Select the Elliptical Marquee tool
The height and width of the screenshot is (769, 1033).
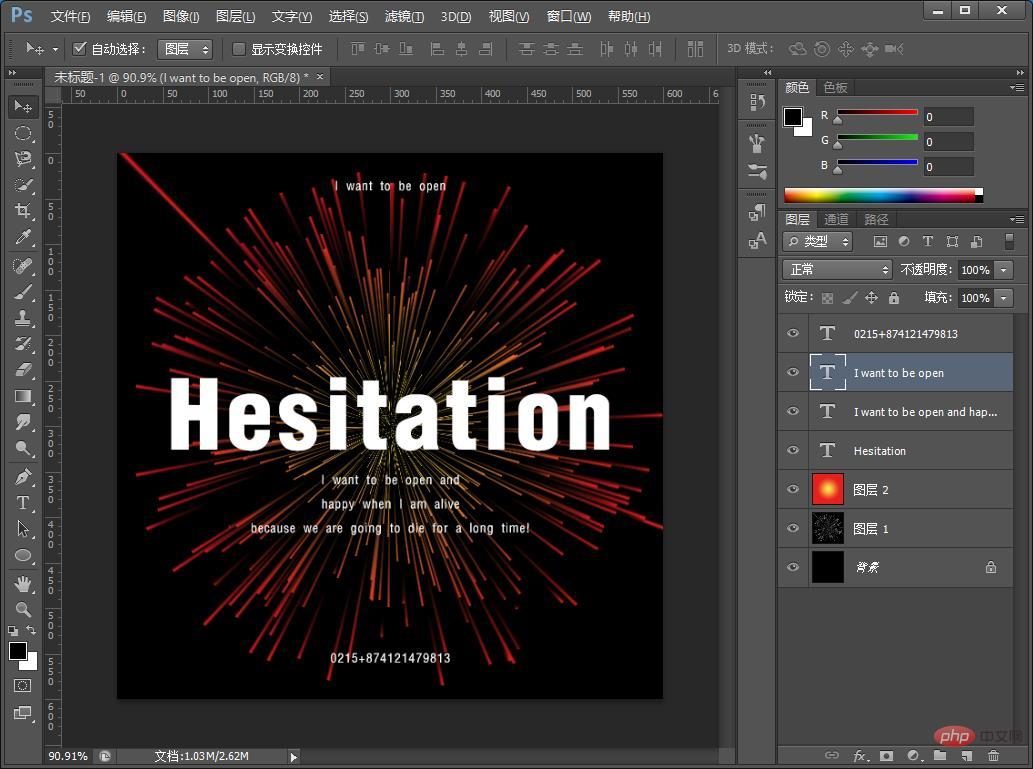(23, 133)
